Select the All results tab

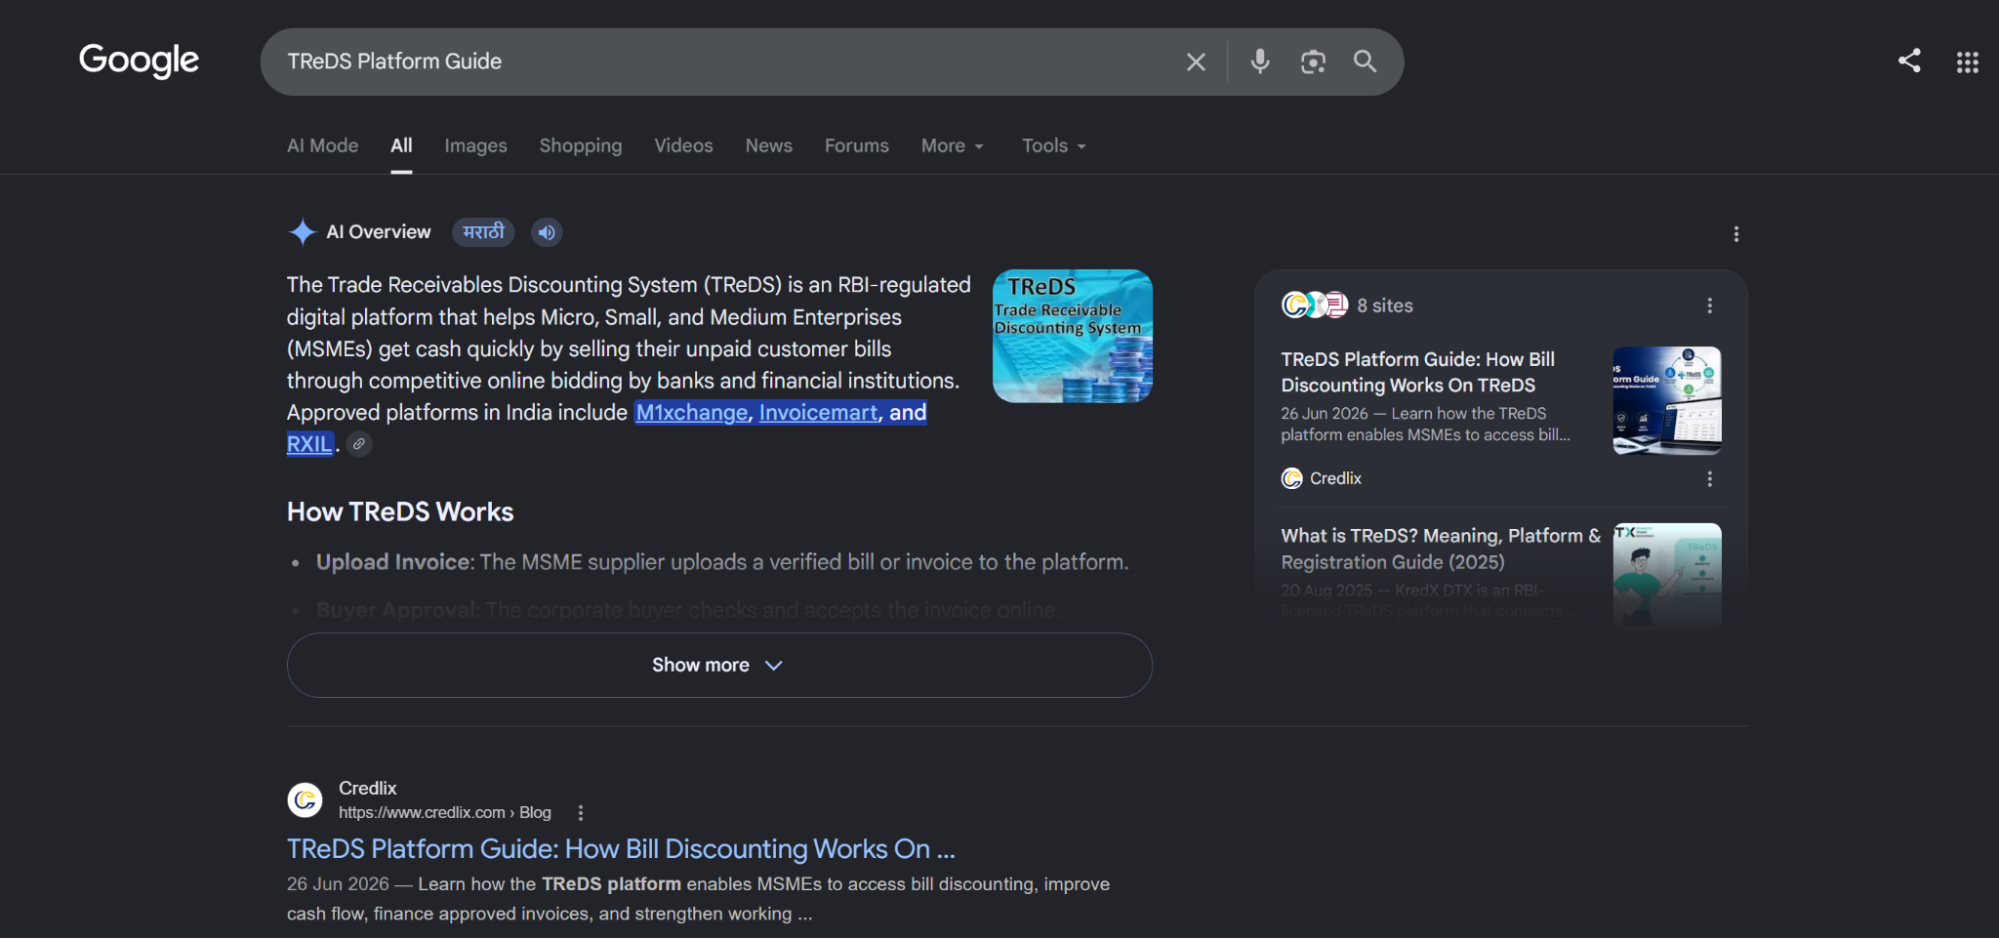coord(401,146)
